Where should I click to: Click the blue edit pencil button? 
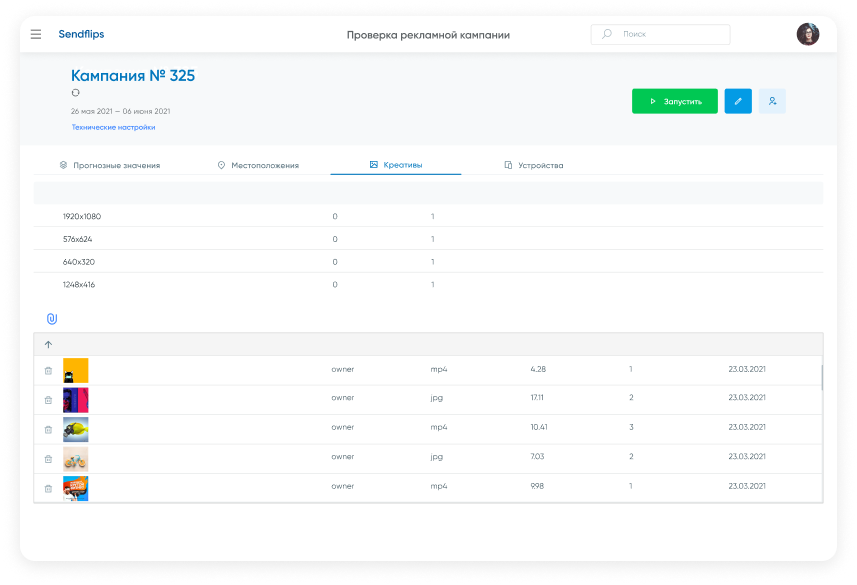[737, 101]
